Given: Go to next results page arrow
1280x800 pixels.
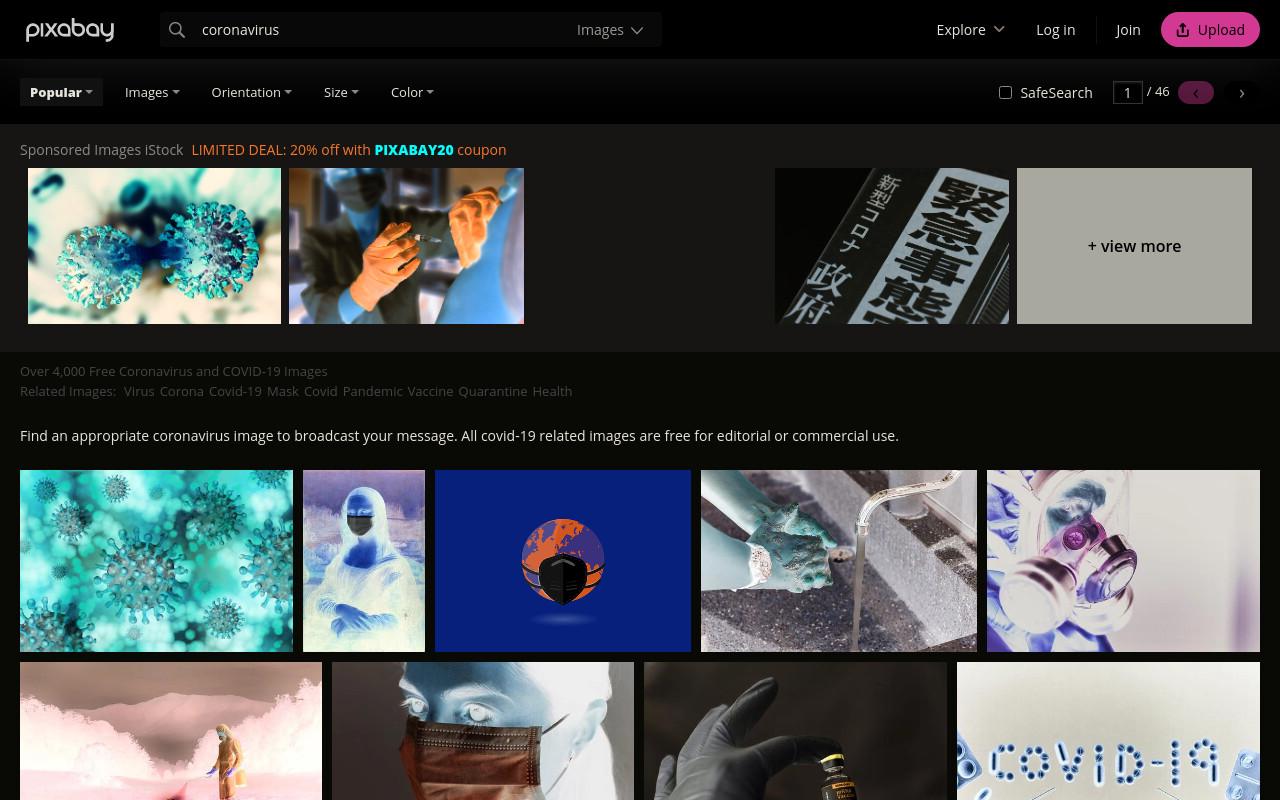Looking at the screenshot, I should pos(1242,93).
